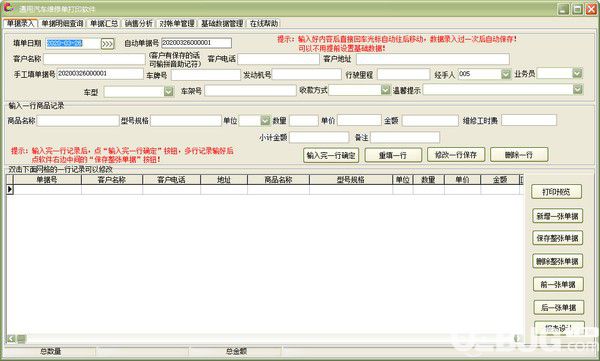Screen dimensions: 600x361
Task: Click the 数量 input field
Action: pyautogui.click(x=304, y=121)
